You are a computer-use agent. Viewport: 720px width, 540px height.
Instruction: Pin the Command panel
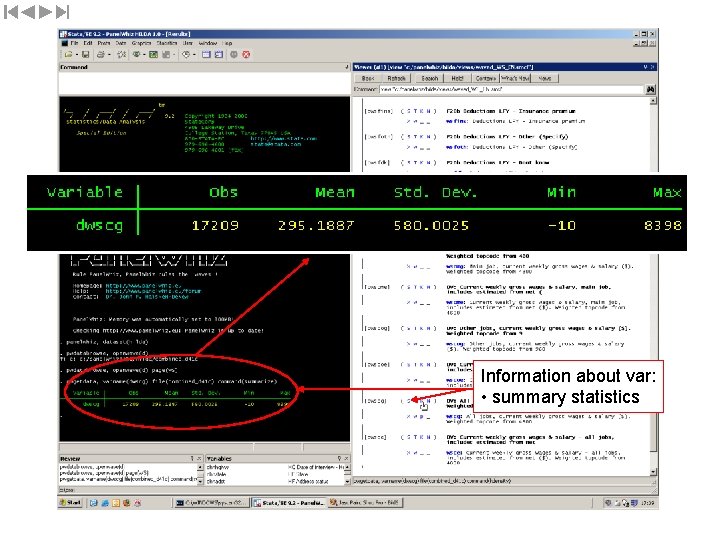[x=346, y=67]
